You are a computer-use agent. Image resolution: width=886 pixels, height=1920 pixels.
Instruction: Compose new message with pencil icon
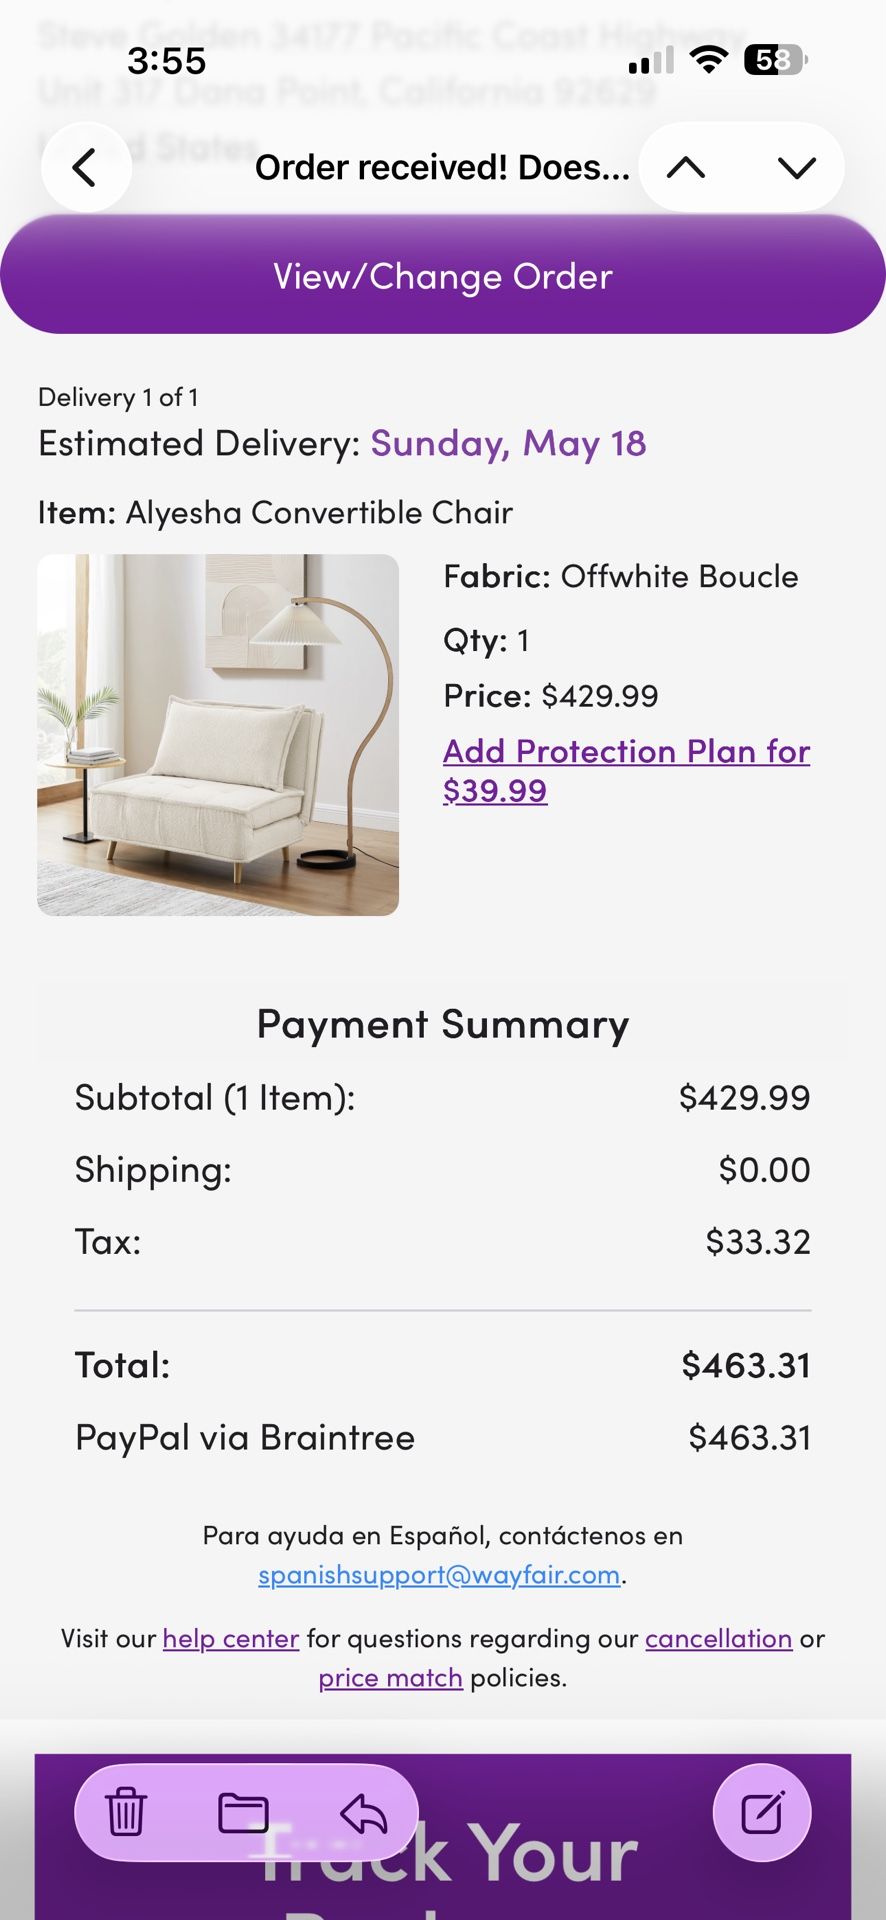tap(762, 1812)
